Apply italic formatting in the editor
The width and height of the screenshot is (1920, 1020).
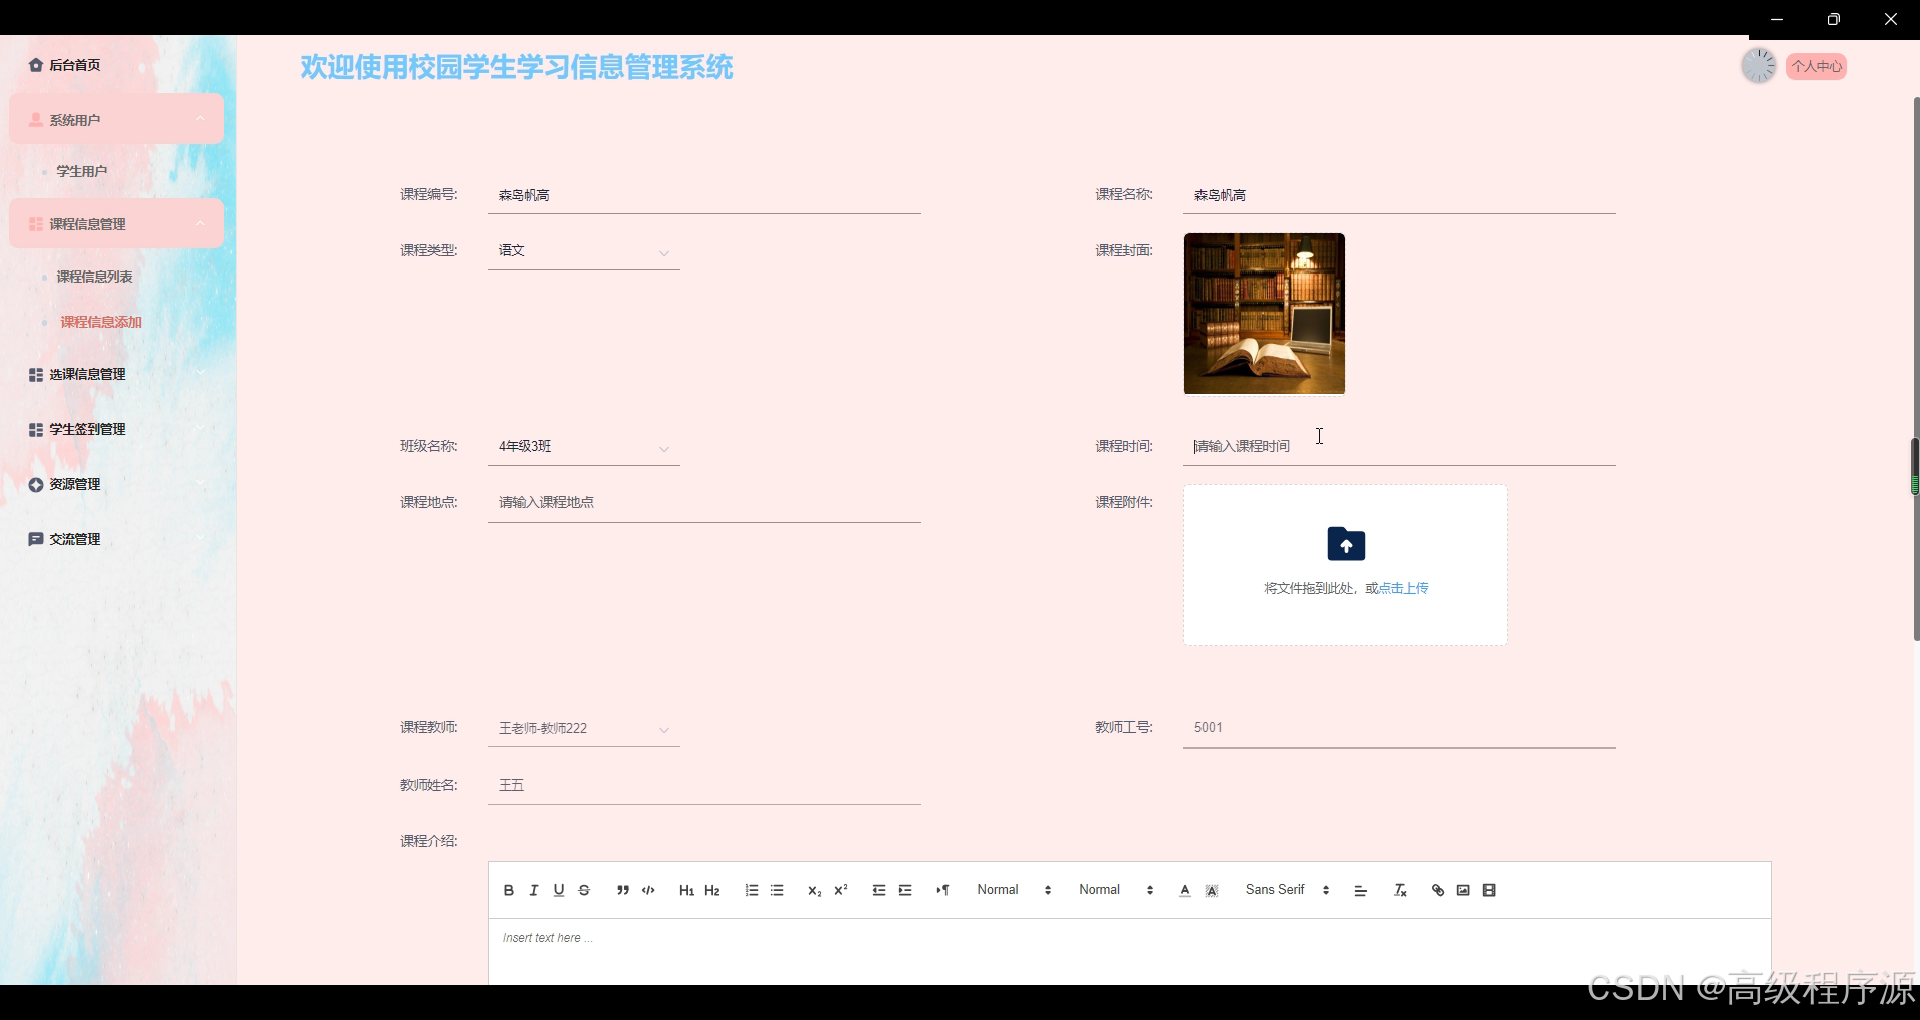(x=533, y=890)
